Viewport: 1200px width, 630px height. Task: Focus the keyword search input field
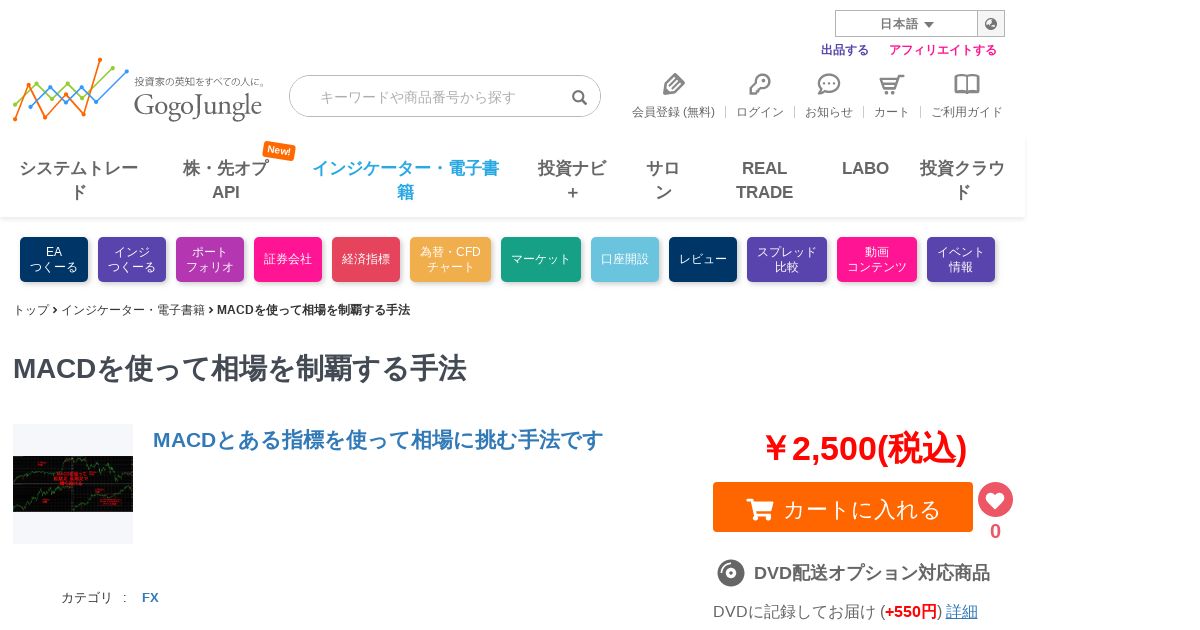point(430,96)
